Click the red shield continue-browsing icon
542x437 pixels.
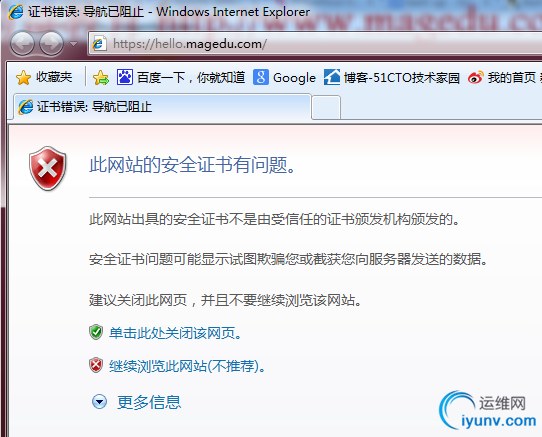coord(96,365)
